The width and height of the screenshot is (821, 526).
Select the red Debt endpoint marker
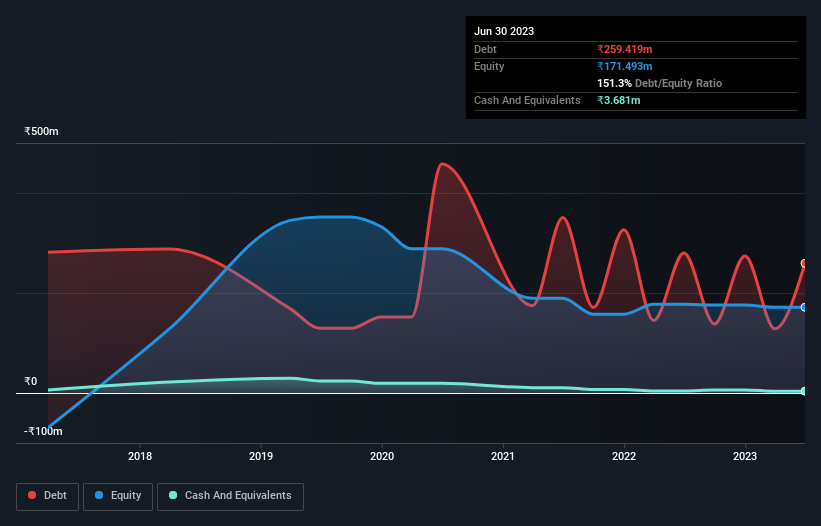pos(804,263)
